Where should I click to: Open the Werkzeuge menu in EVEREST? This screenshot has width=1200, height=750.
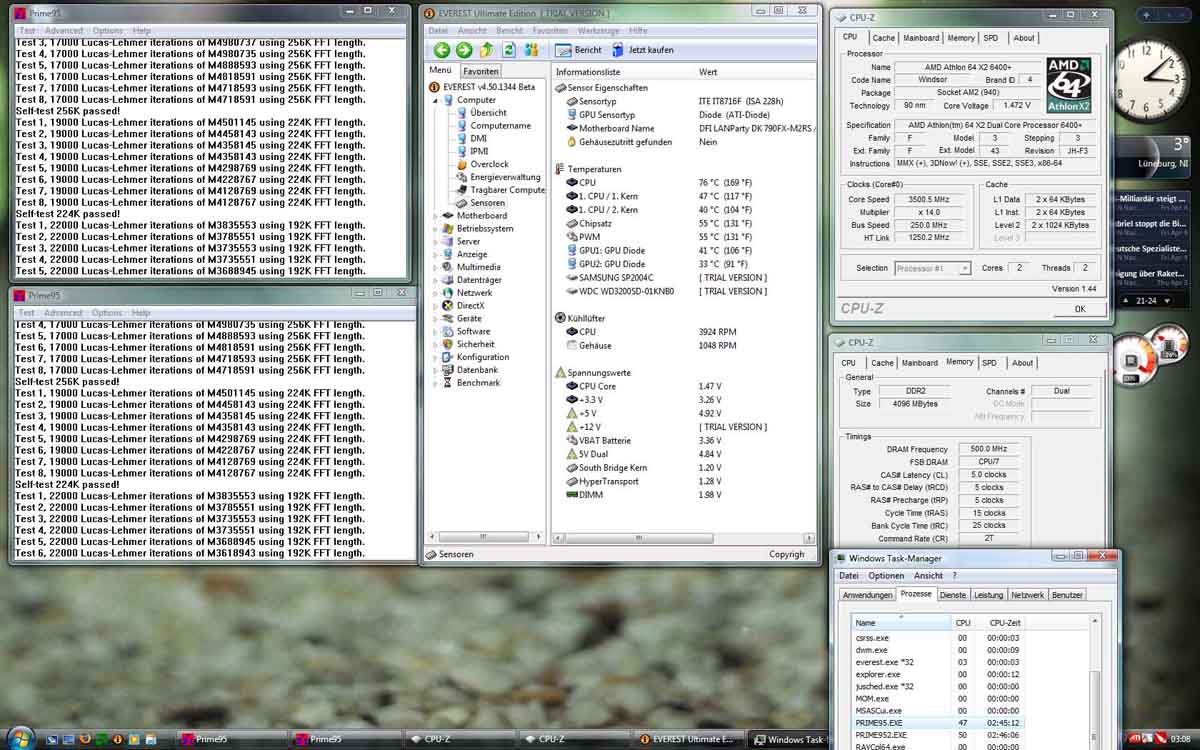coord(598,31)
